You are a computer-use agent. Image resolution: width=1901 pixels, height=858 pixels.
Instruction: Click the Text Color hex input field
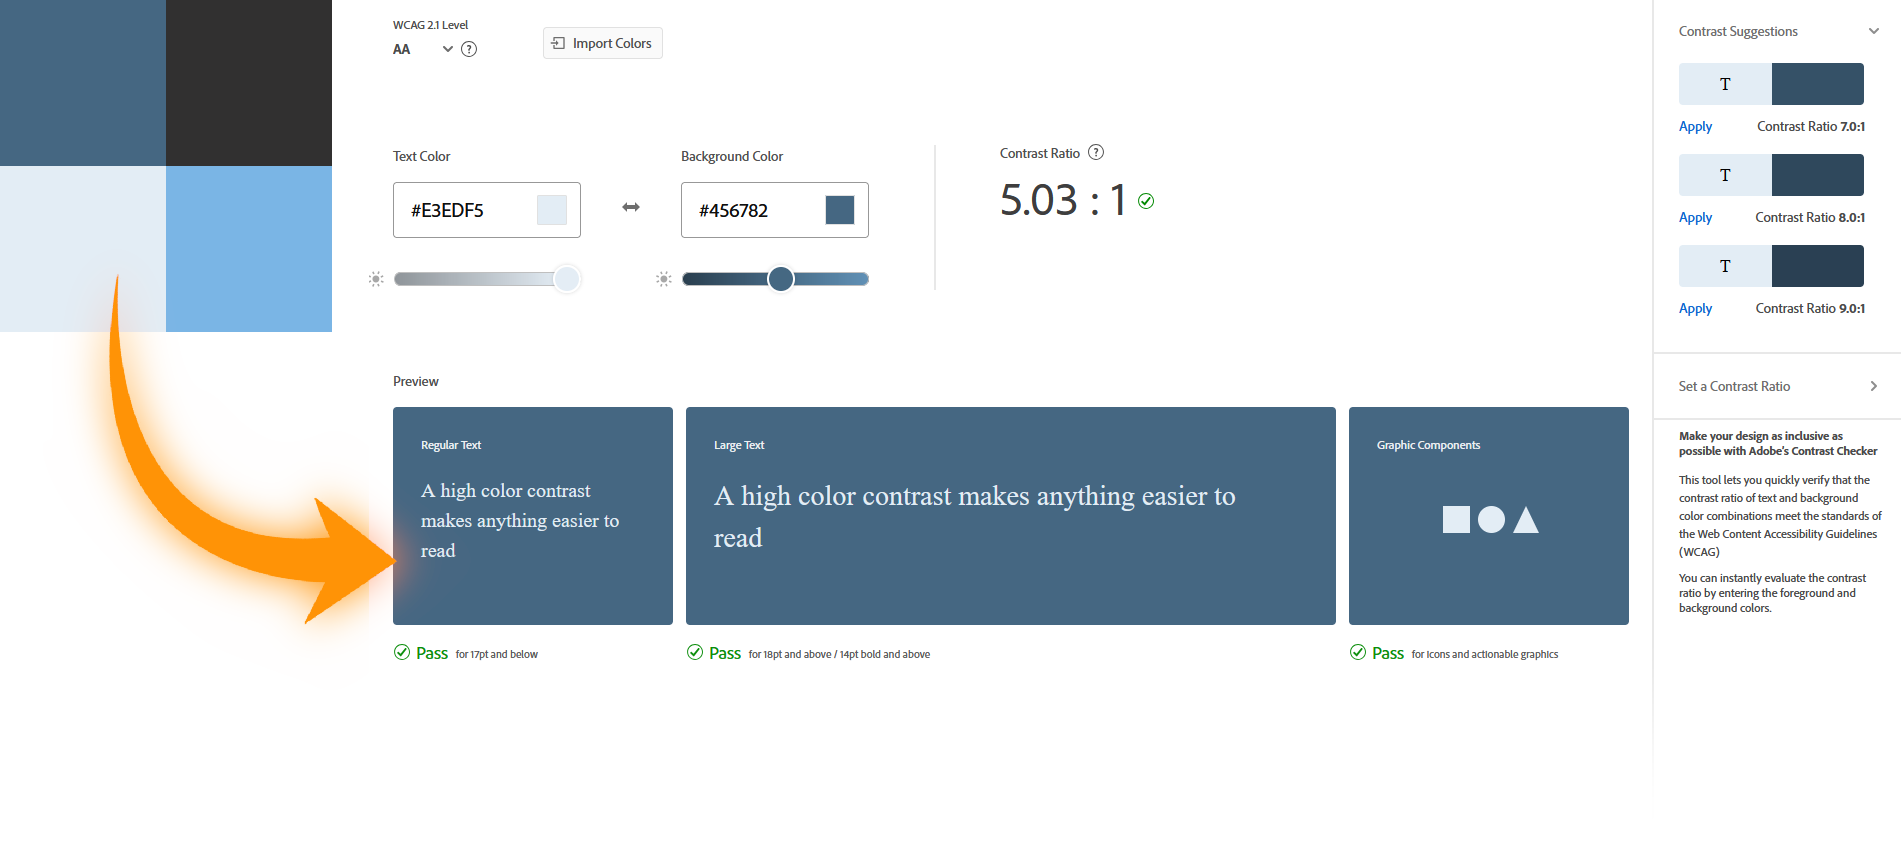[465, 210]
